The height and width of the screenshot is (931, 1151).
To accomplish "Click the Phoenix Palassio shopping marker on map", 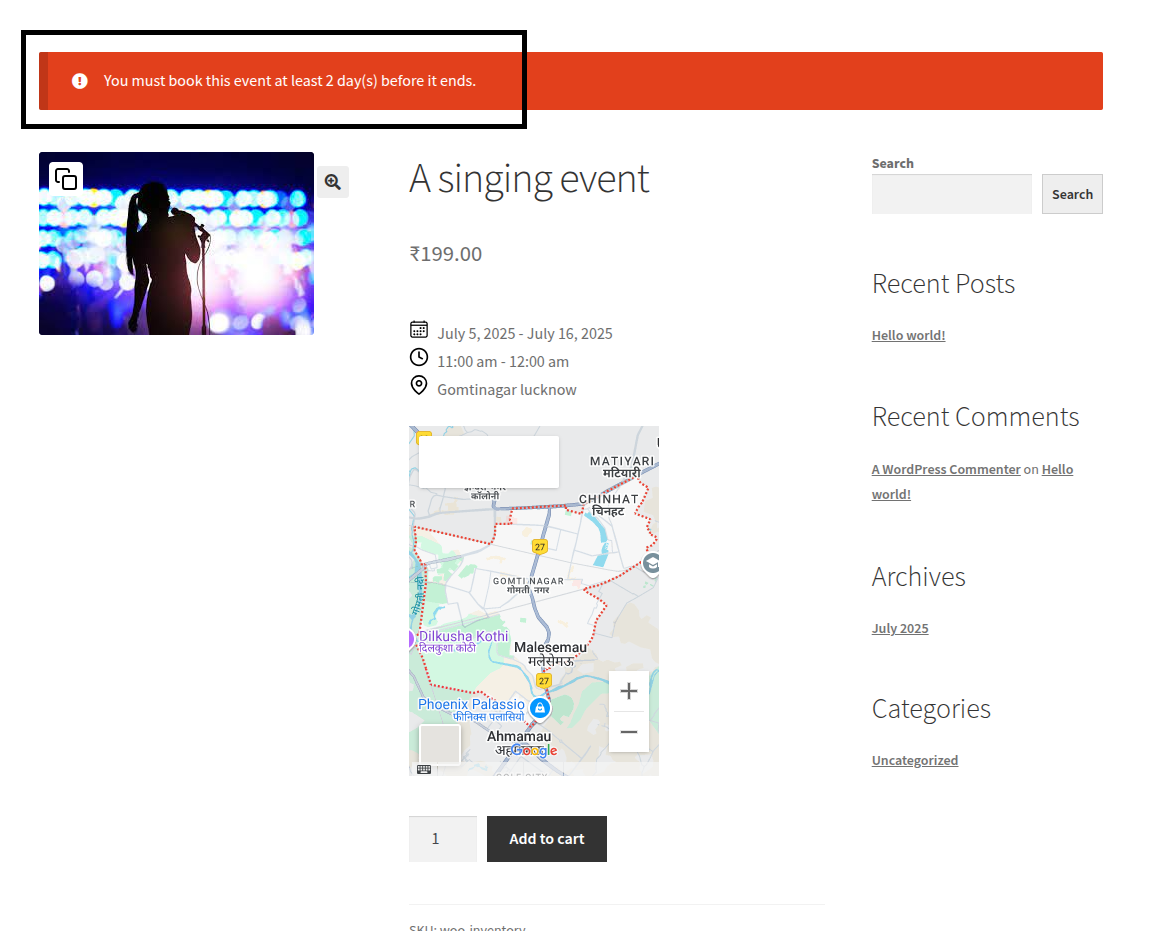I will (x=540, y=708).
